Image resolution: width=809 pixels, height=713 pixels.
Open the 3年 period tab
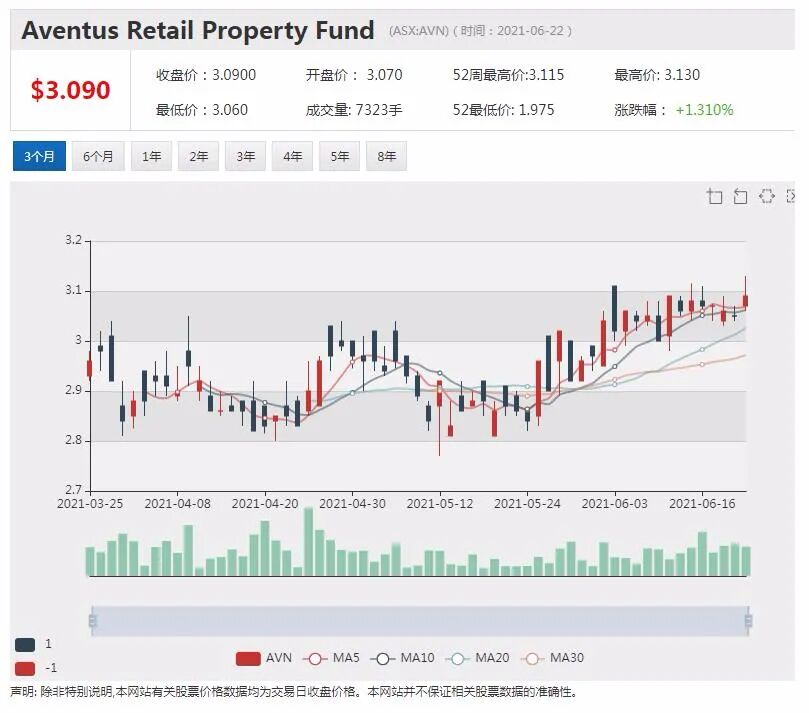click(x=245, y=156)
